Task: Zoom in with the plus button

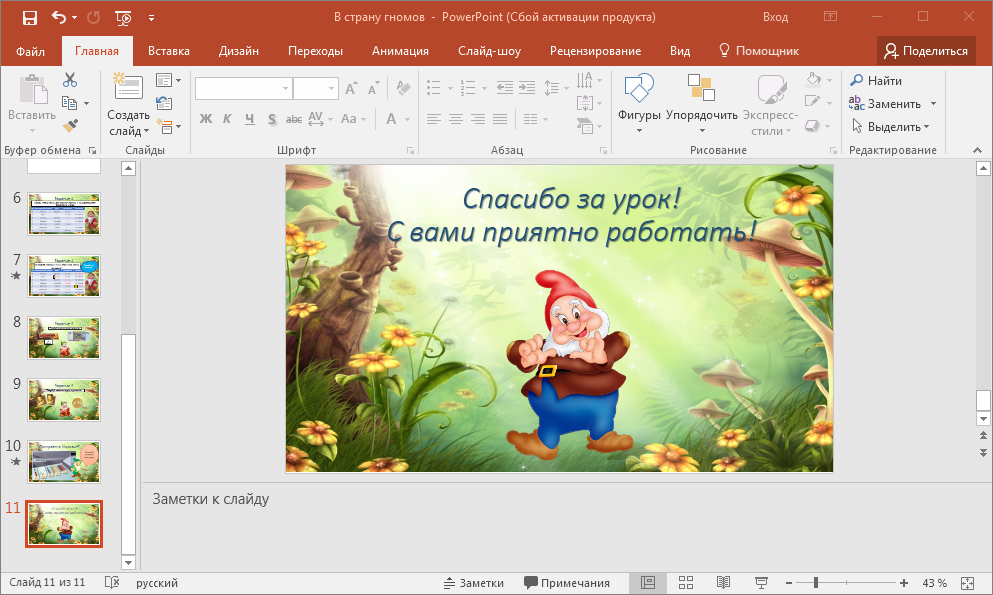Action: [904, 583]
